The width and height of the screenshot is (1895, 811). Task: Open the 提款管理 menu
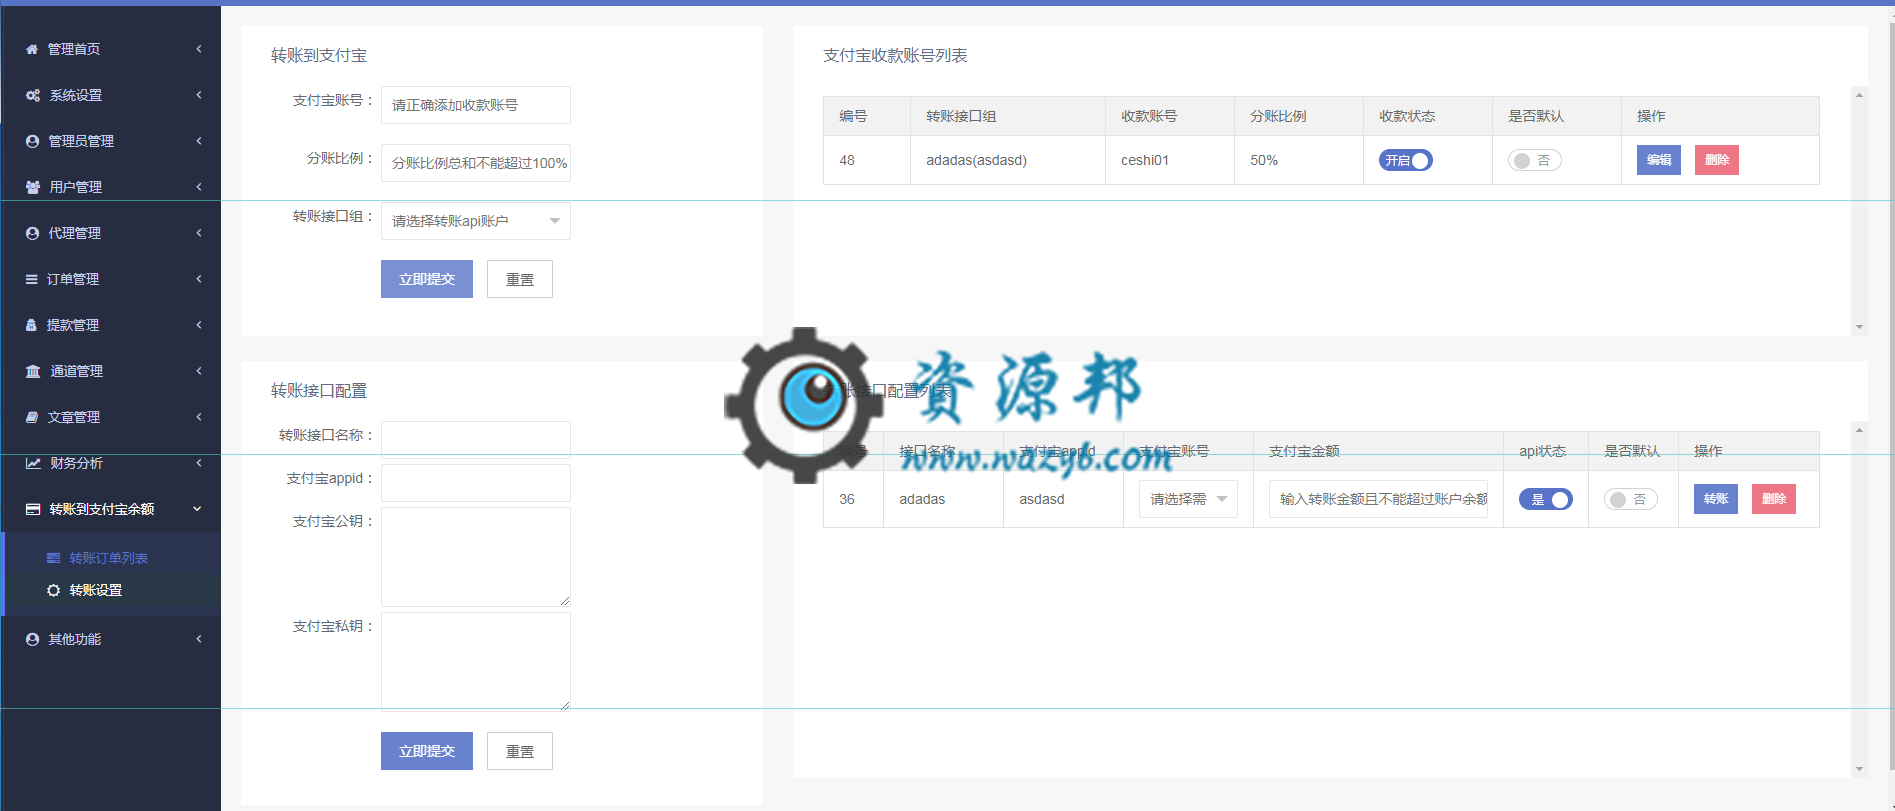pos(111,325)
